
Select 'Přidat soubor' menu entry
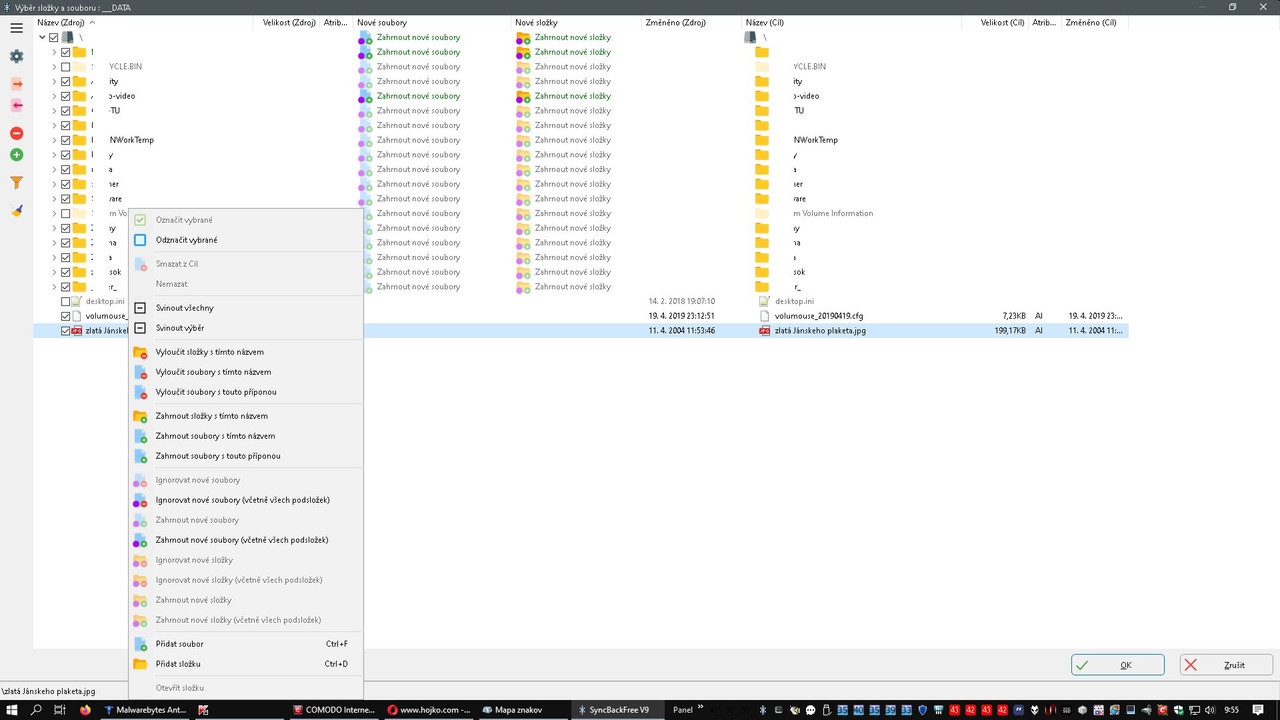[x=246, y=644]
